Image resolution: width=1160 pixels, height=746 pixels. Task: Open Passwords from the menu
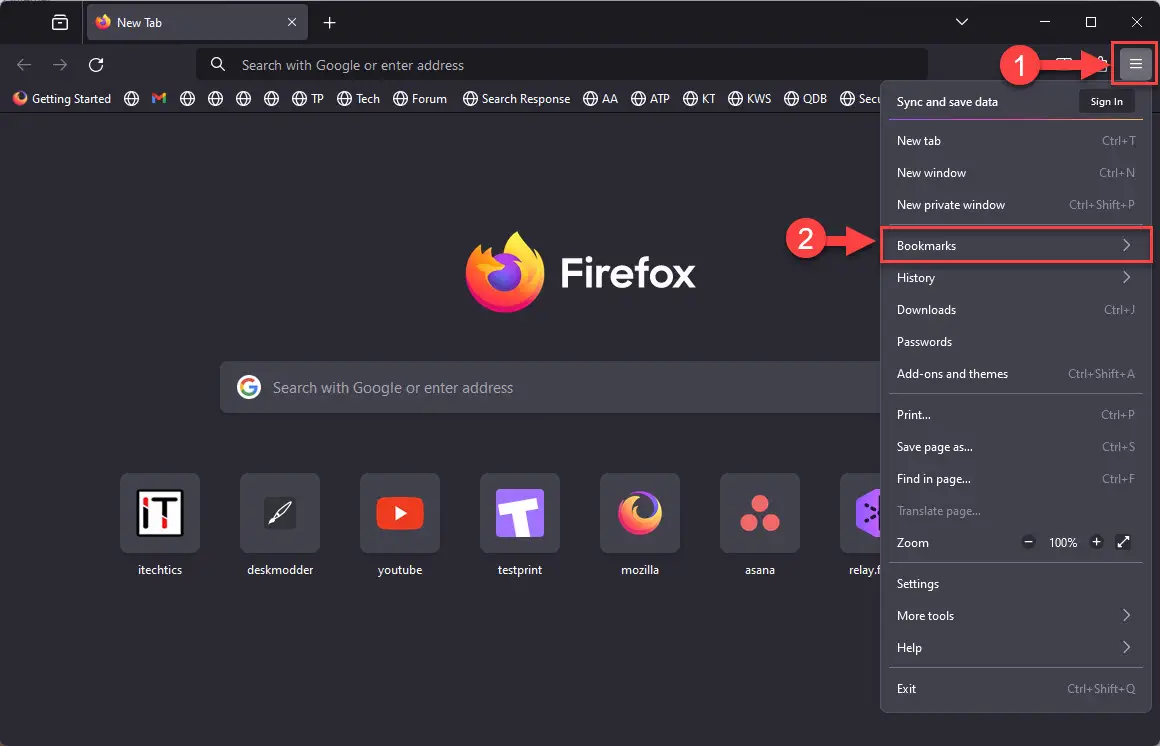pos(1016,341)
